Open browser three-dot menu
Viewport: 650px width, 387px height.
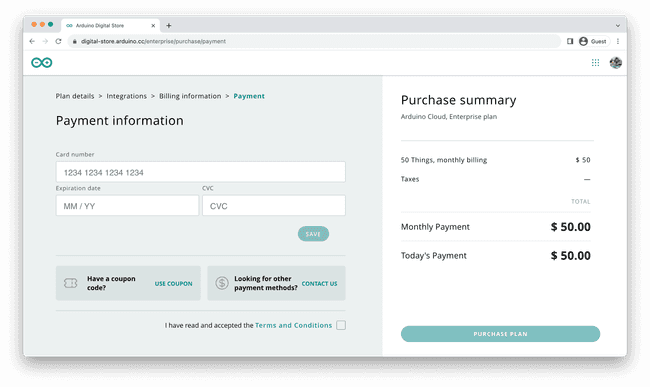pos(618,41)
